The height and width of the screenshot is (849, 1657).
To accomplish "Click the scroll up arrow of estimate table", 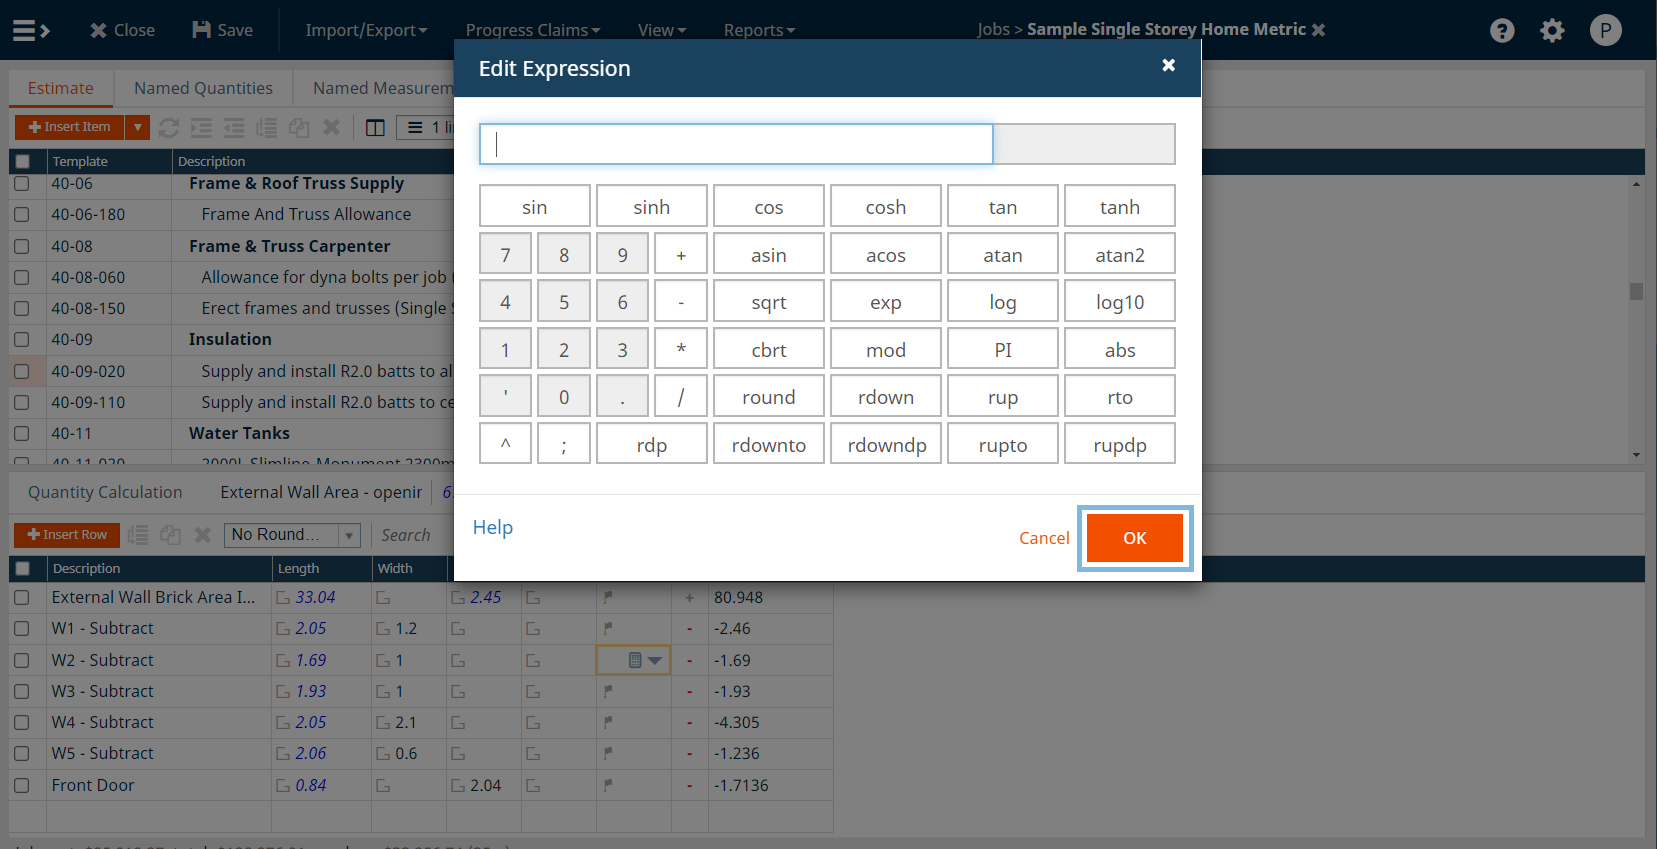I will click(1636, 183).
